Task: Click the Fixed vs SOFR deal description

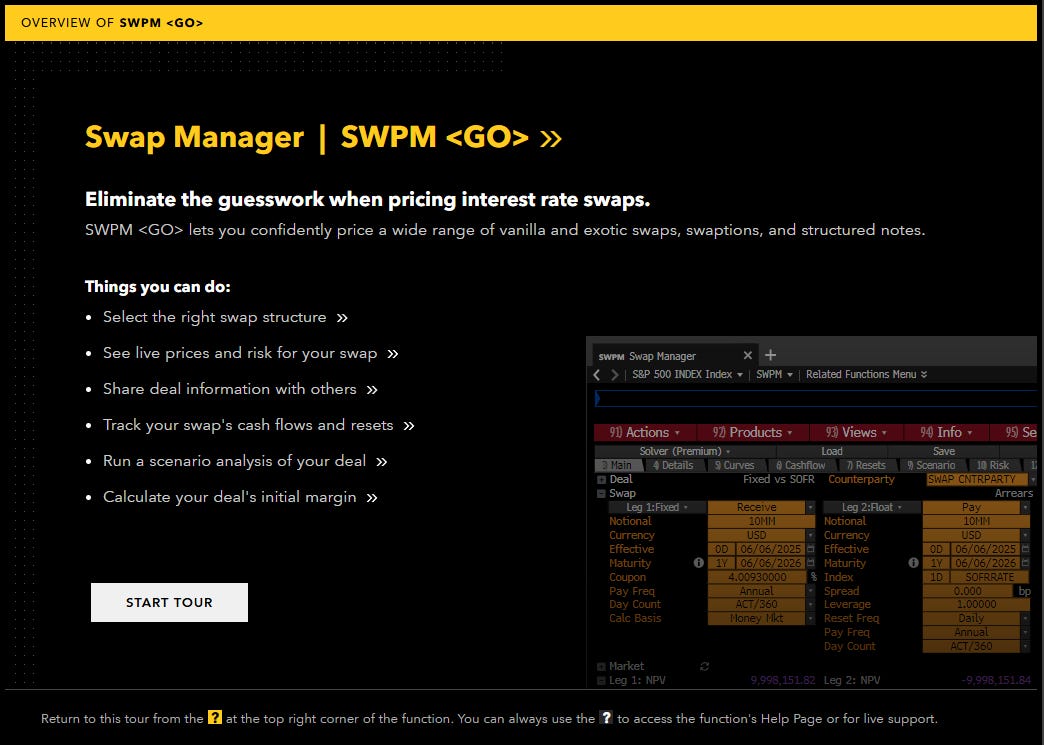Action: pos(778,479)
